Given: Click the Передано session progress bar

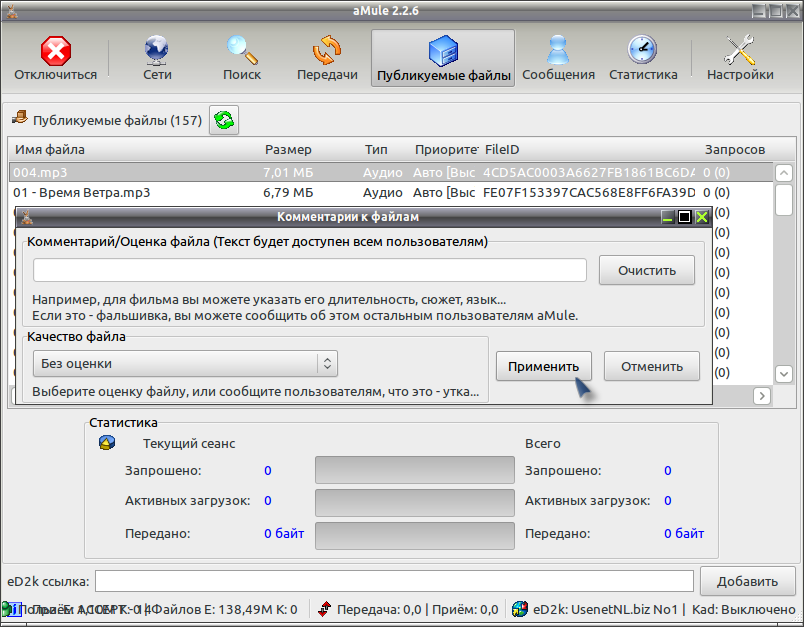Looking at the screenshot, I should coord(415,536).
